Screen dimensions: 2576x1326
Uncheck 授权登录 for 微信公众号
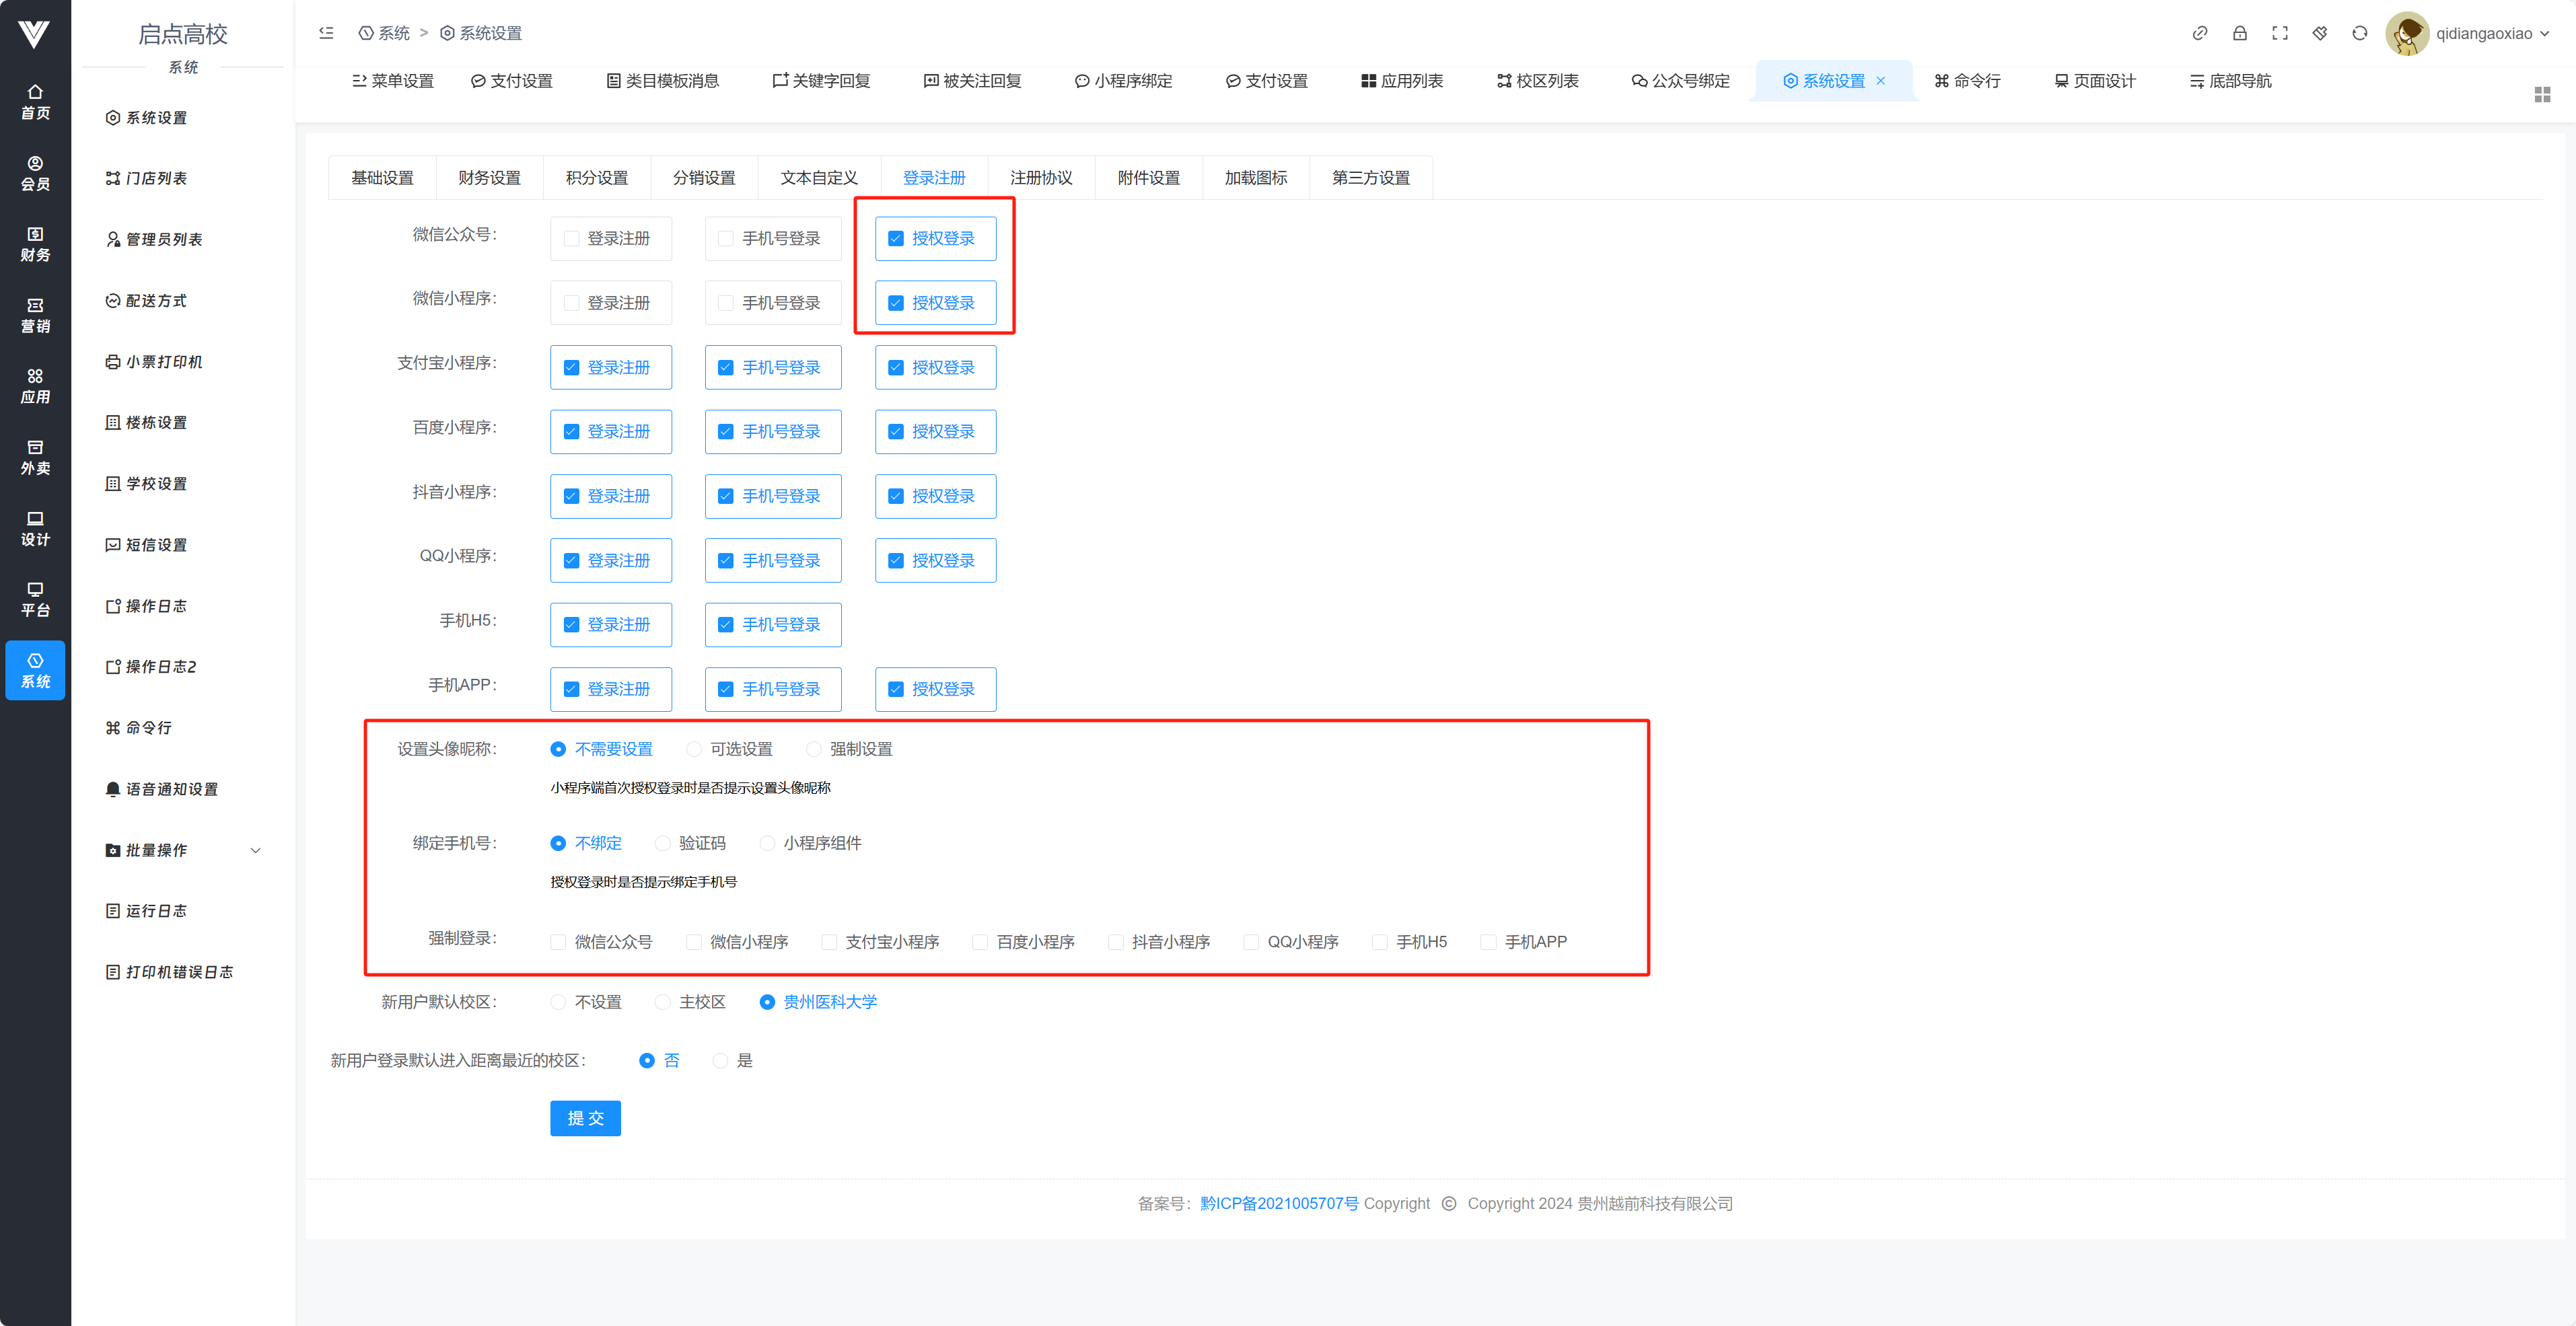[896, 238]
